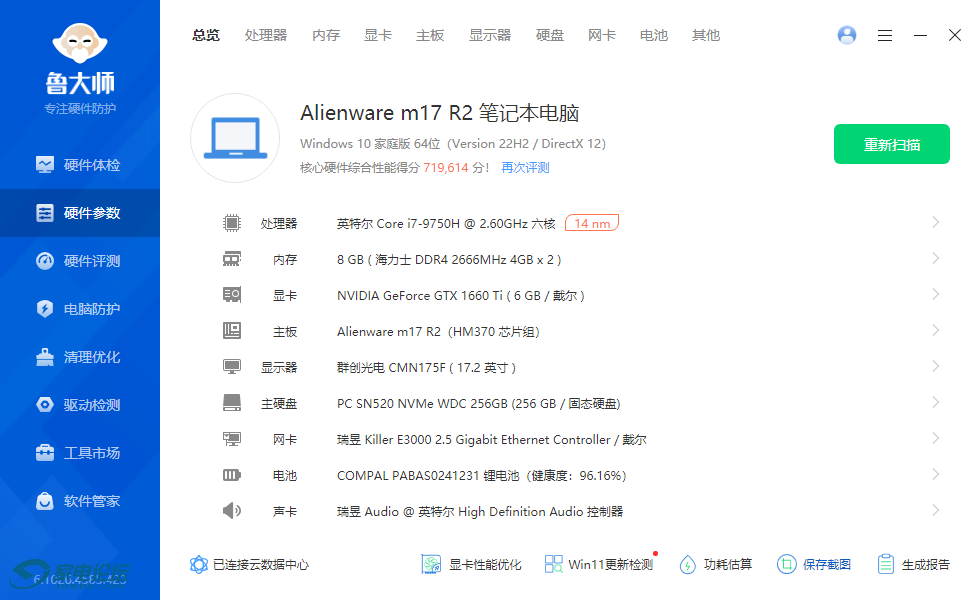Switch to the 处理器 tab
Image resolution: width=980 pixels, height=600 pixels.
point(266,36)
